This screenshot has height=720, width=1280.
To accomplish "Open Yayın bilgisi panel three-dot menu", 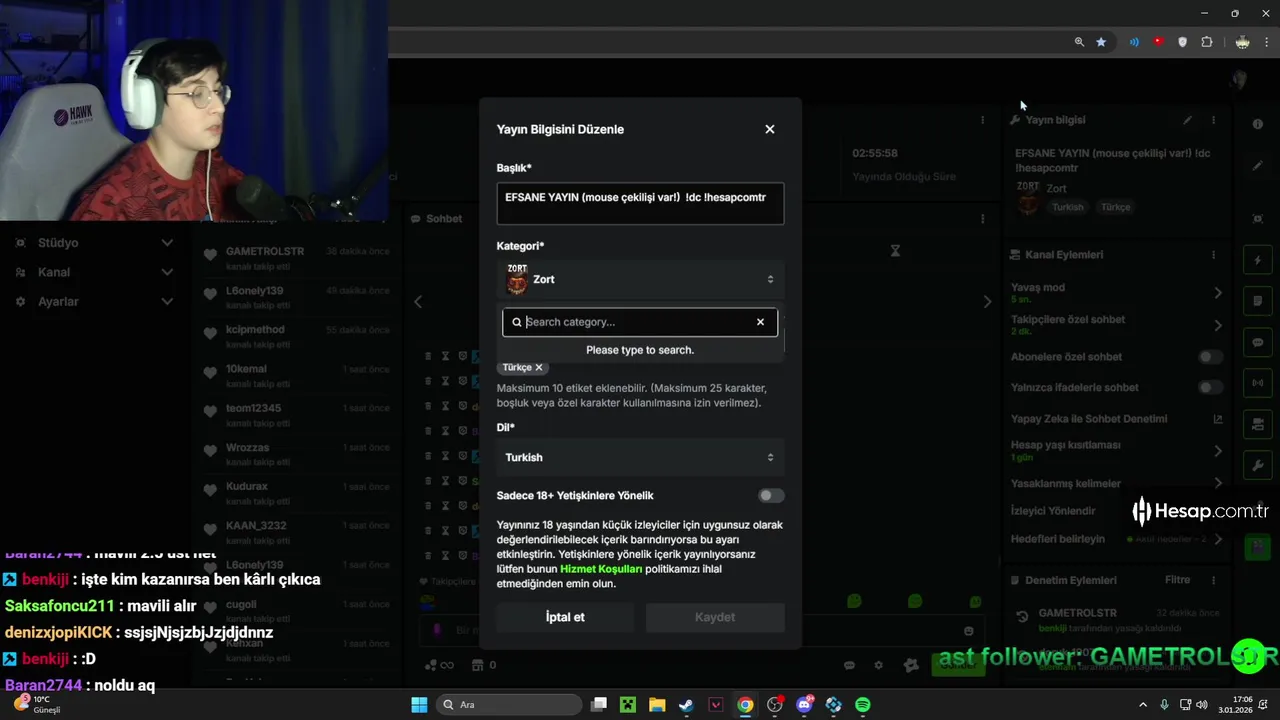I will [x=1214, y=120].
